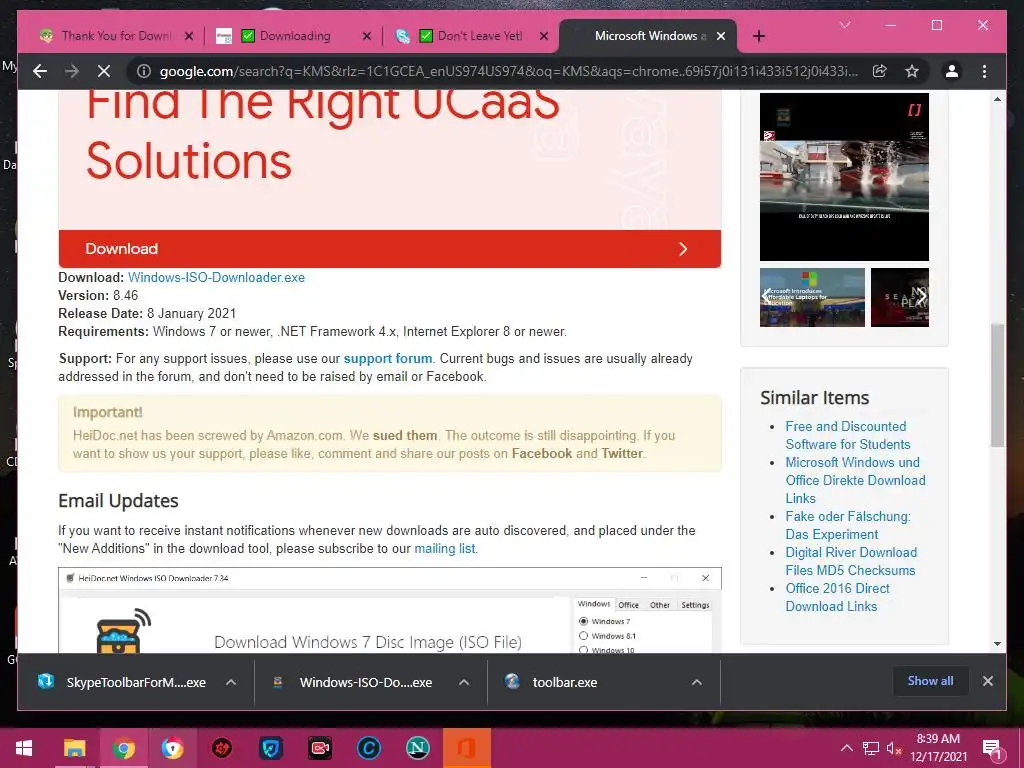Screen dimensions: 1024x768
Task: Open the Windows Start menu
Action: (24, 748)
